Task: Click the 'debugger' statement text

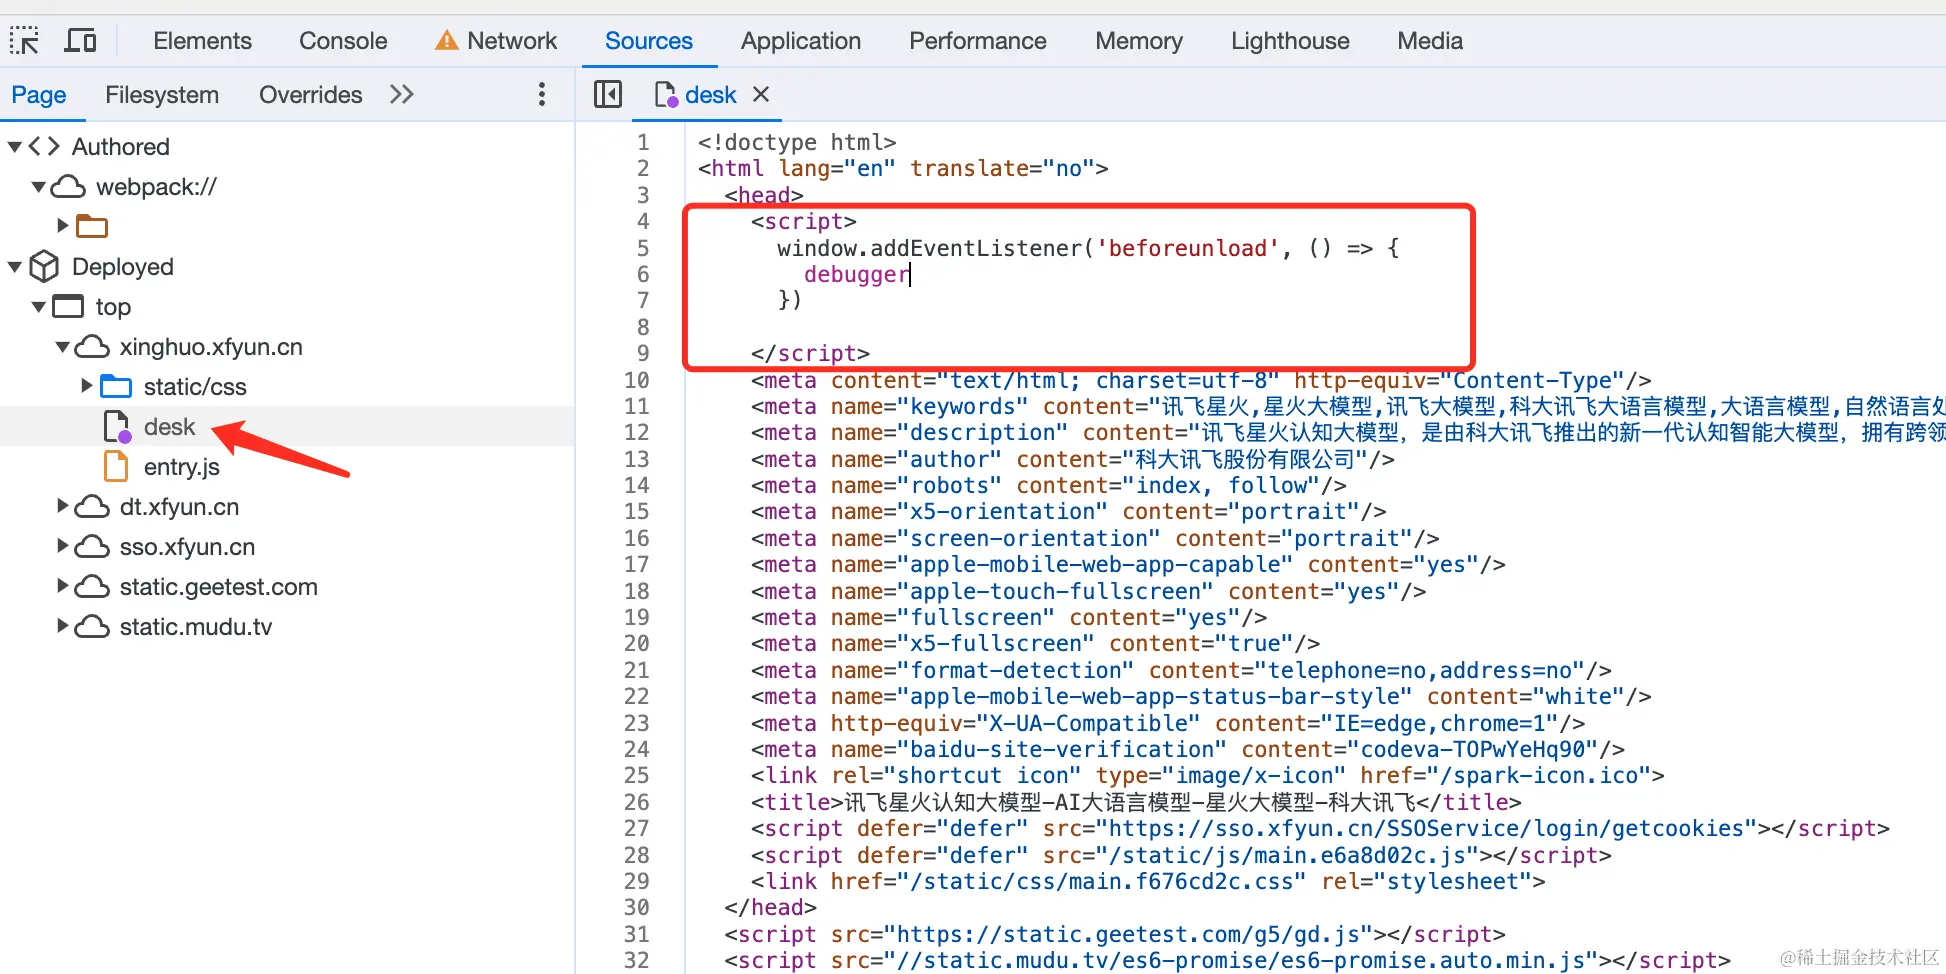Action: tap(857, 274)
